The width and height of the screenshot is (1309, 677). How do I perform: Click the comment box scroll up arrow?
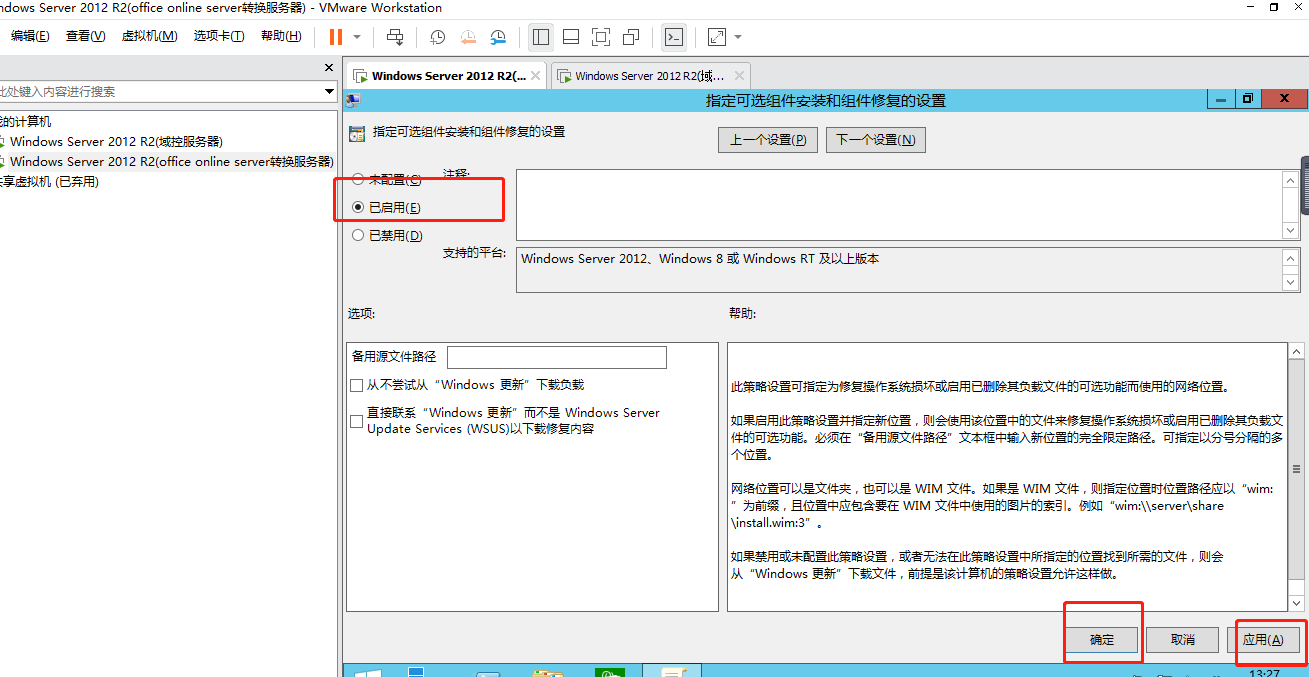[x=1291, y=179]
